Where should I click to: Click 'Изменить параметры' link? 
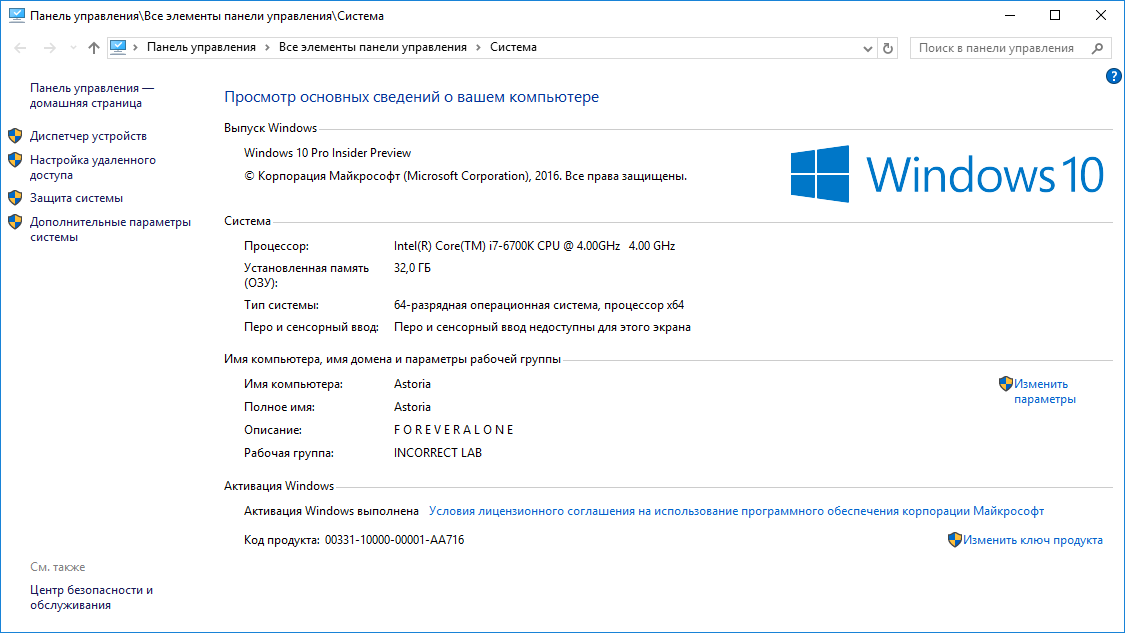coord(1045,392)
